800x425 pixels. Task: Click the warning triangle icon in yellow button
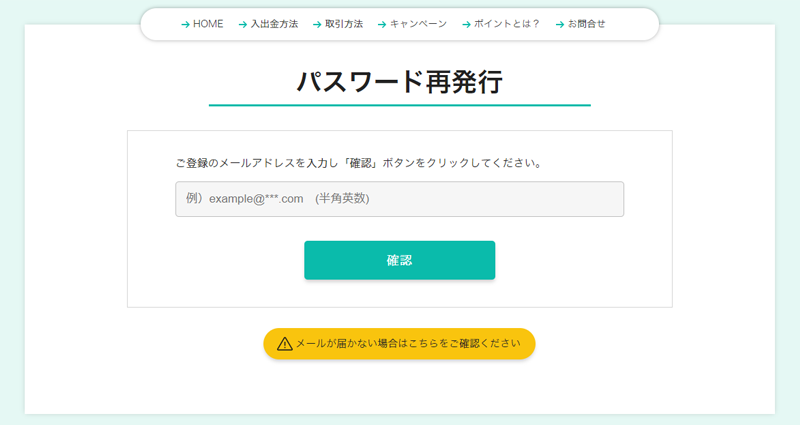(x=285, y=344)
